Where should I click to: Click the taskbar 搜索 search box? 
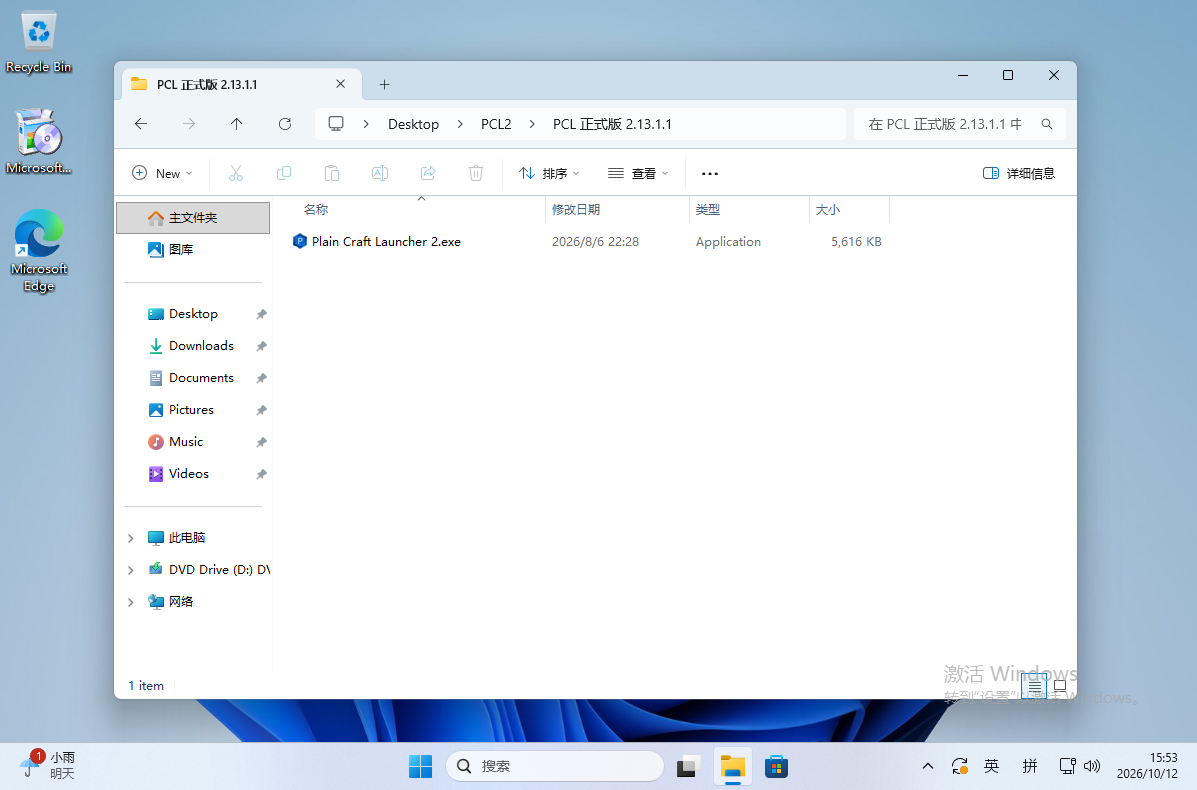[x=555, y=766]
